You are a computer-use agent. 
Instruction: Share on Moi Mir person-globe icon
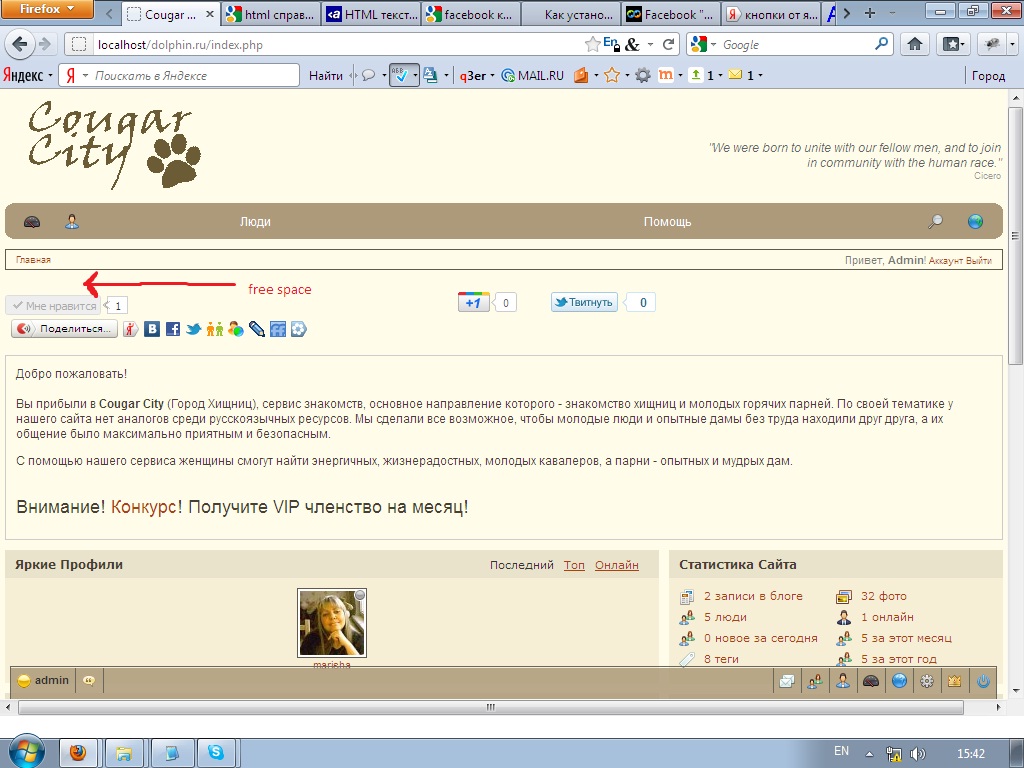pyautogui.click(x=236, y=329)
